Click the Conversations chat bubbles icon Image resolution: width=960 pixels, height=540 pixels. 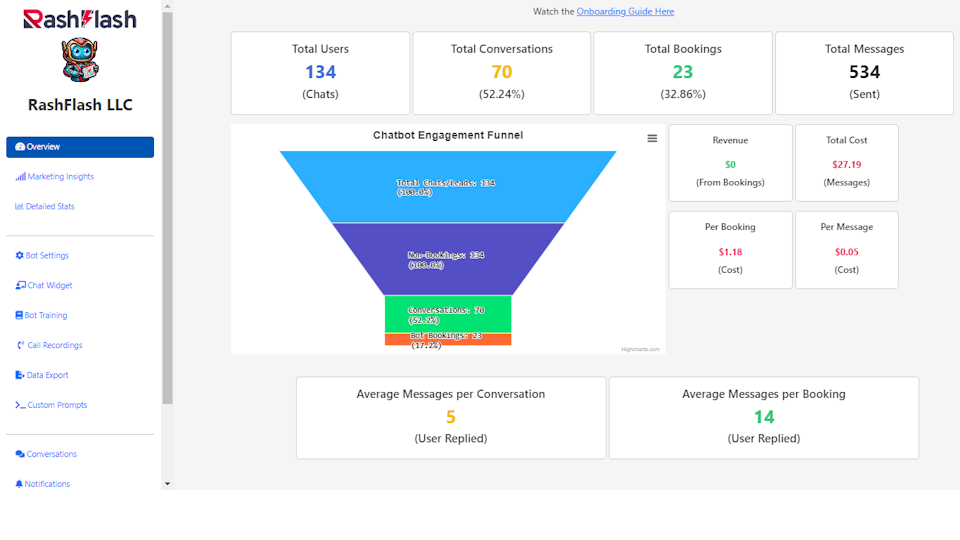[20, 454]
